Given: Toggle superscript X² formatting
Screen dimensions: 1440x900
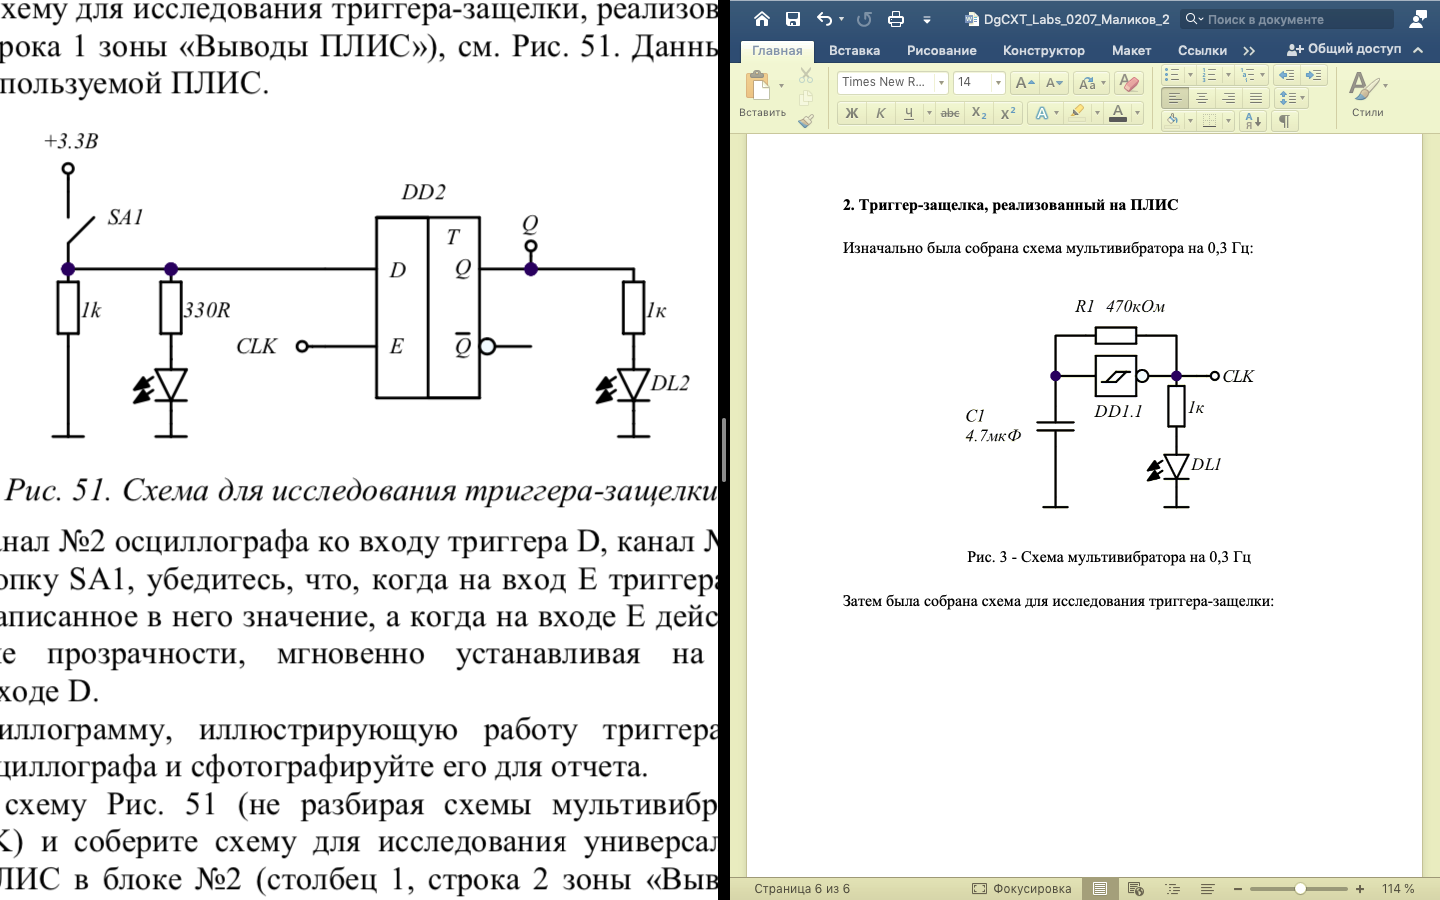Looking at the screenshot, I should pyautogui.click(x=1008, y=113).
